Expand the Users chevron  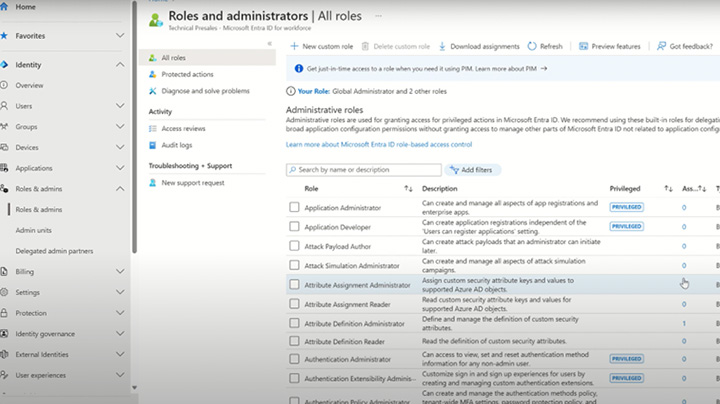click(120, 106)
